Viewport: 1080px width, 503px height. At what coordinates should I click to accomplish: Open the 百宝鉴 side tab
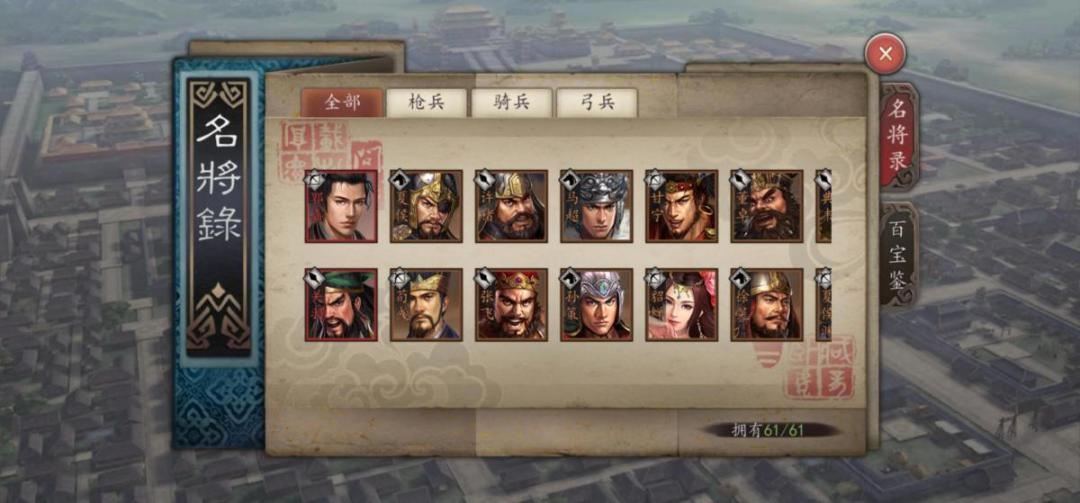(x=897, y=254)
